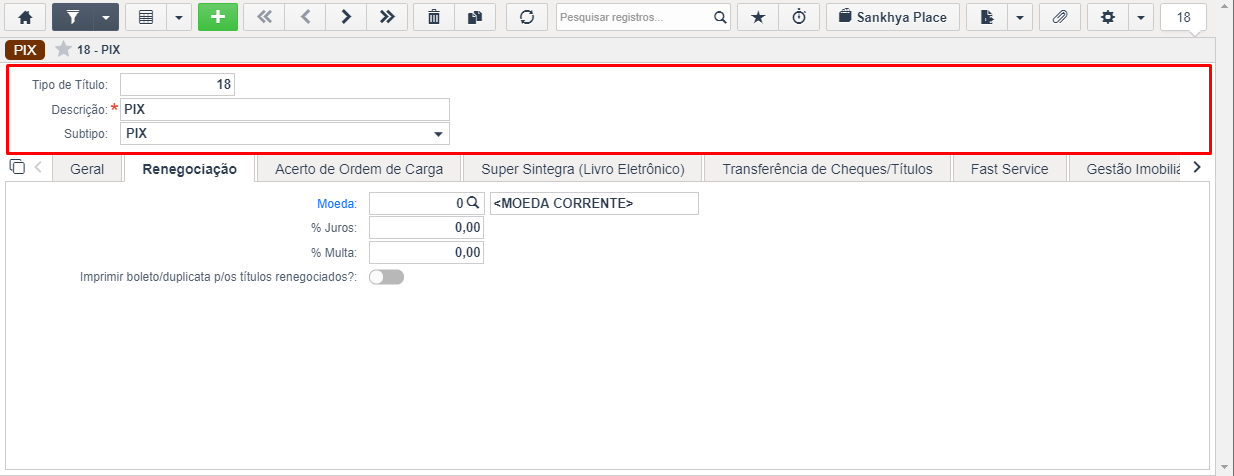Image resolution: width=1234 pixels, height=476 pixels.
Task: Click the brown PIX tag
Action: [x=25, y=49]
